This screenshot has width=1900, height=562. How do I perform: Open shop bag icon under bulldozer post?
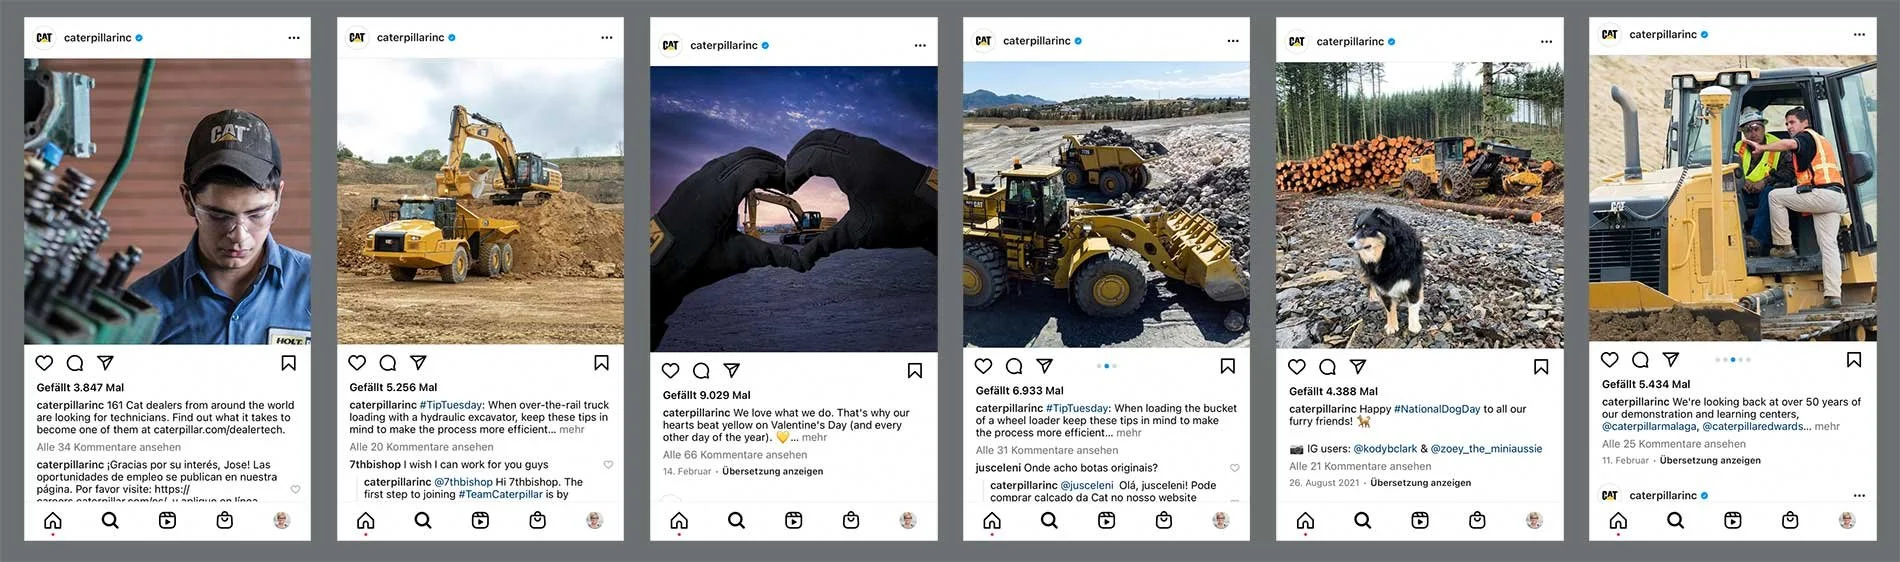(1790, 520)
